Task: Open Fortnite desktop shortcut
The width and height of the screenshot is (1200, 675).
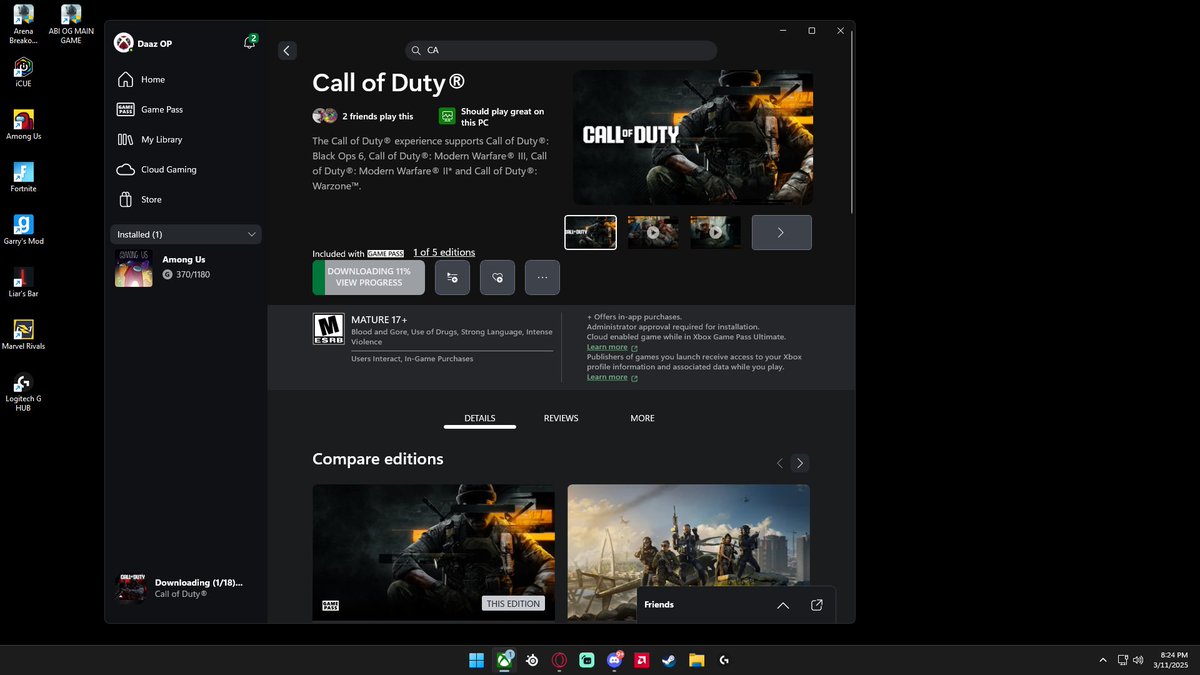Action: tap(23, 177)
